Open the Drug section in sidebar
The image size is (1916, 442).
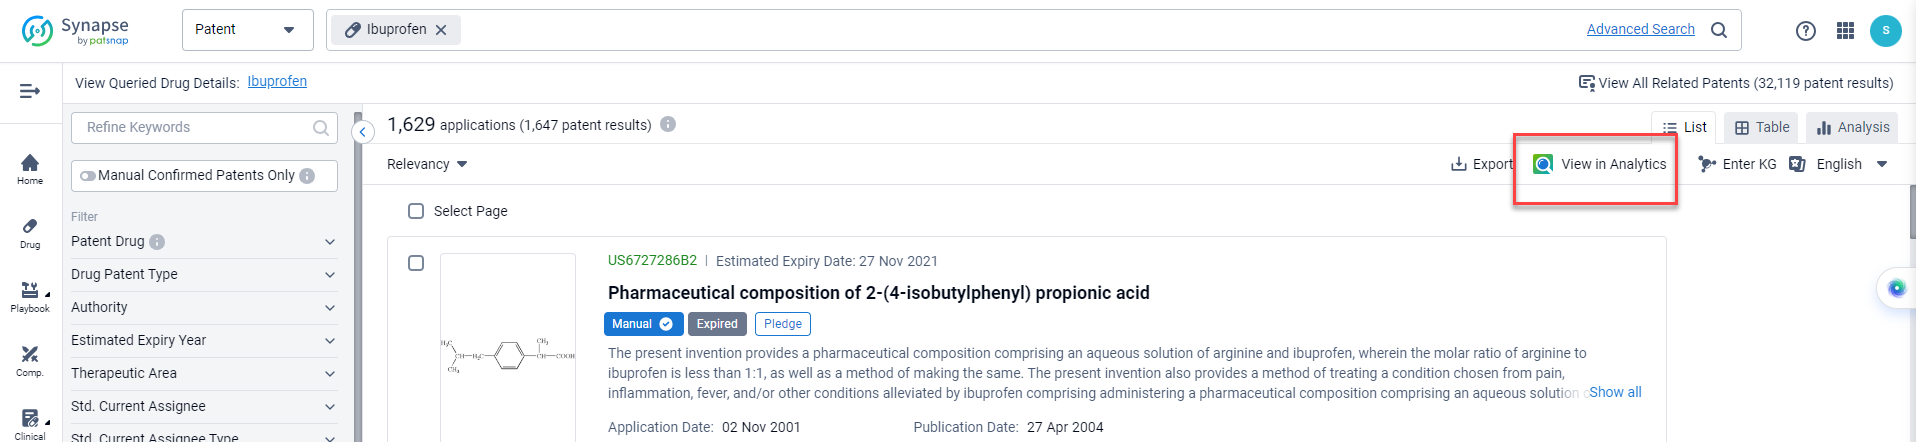tap(30, 232)
